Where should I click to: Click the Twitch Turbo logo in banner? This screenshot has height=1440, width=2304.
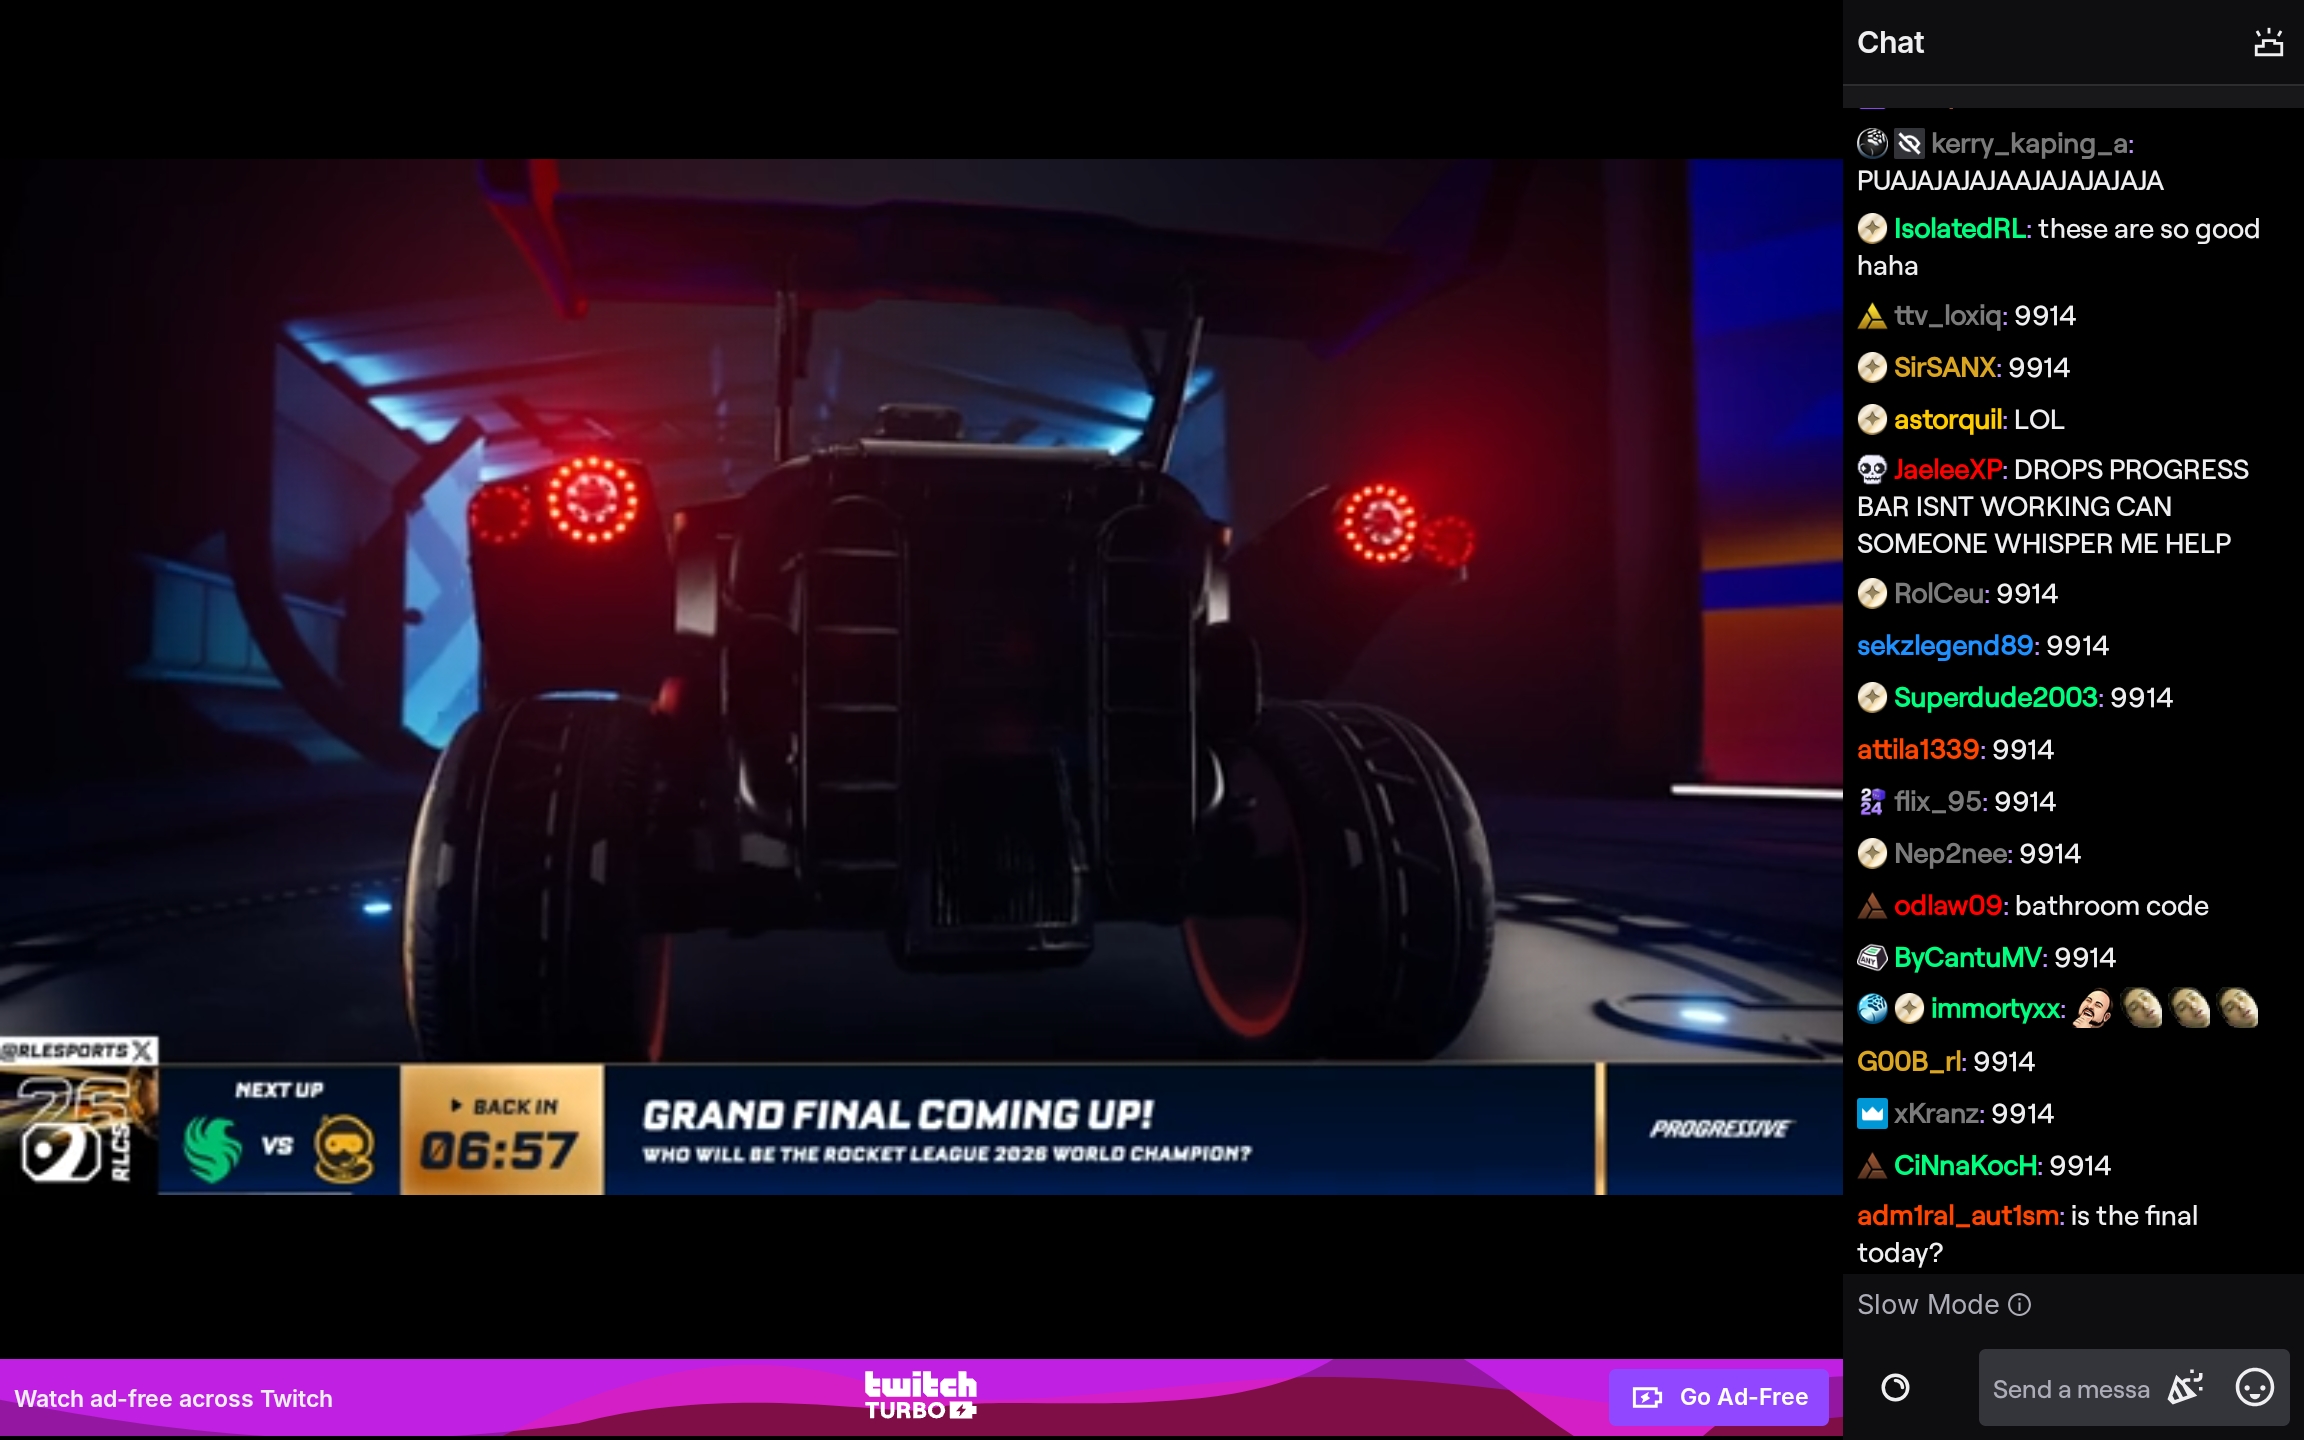[921, 1396]
